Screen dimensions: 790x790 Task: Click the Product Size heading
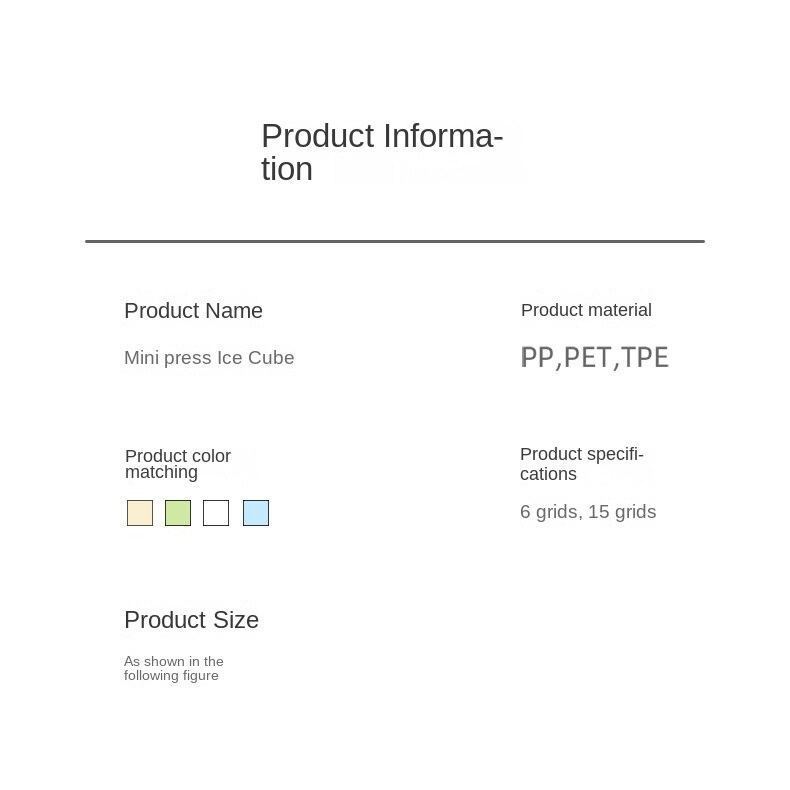click(191, 620)
